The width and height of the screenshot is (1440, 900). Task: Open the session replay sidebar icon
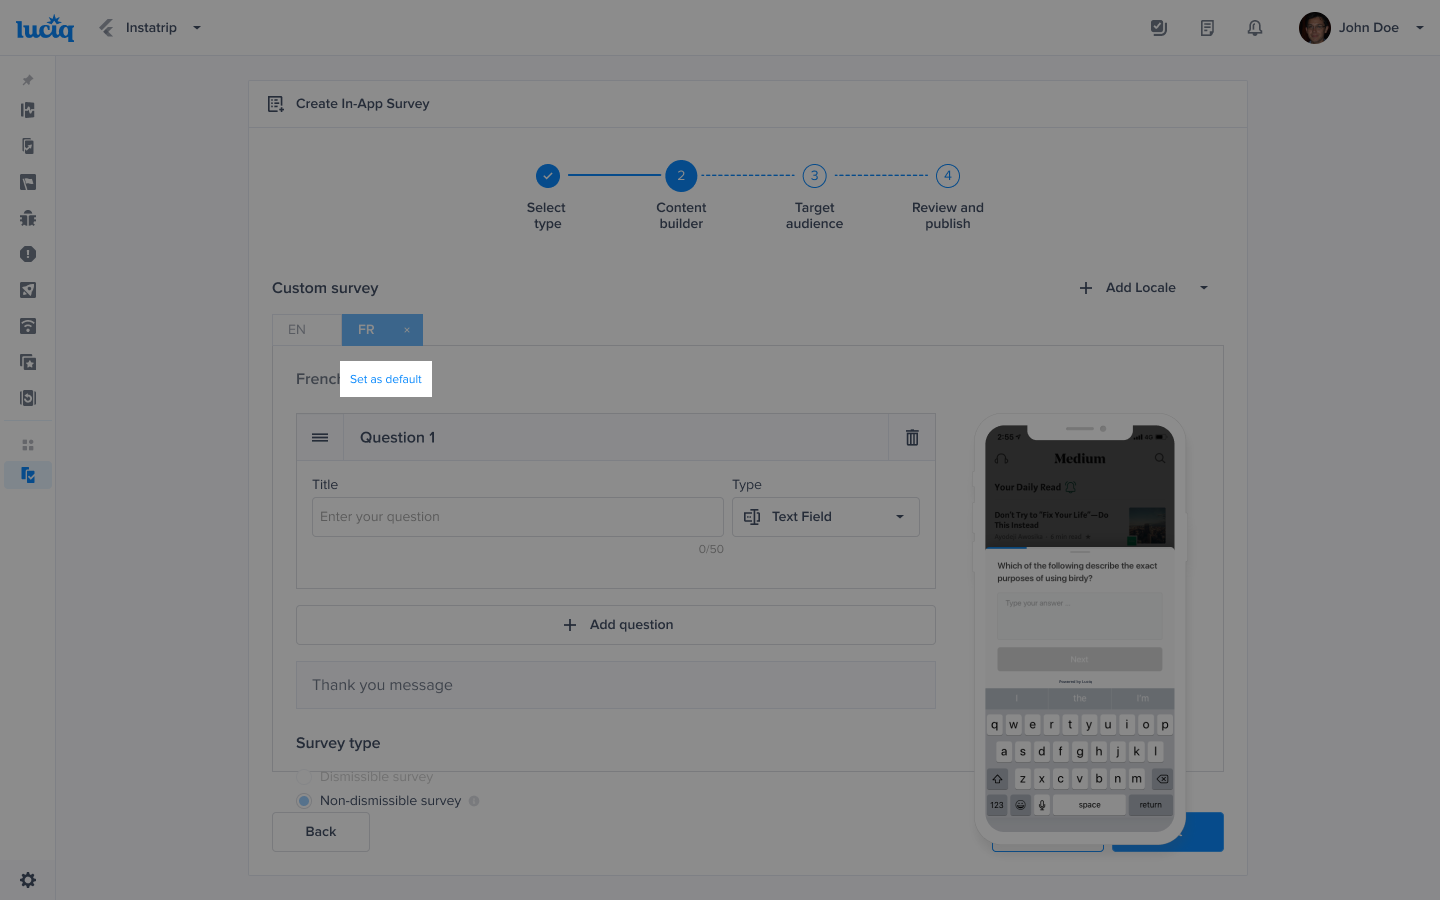[x=28, y=398]
